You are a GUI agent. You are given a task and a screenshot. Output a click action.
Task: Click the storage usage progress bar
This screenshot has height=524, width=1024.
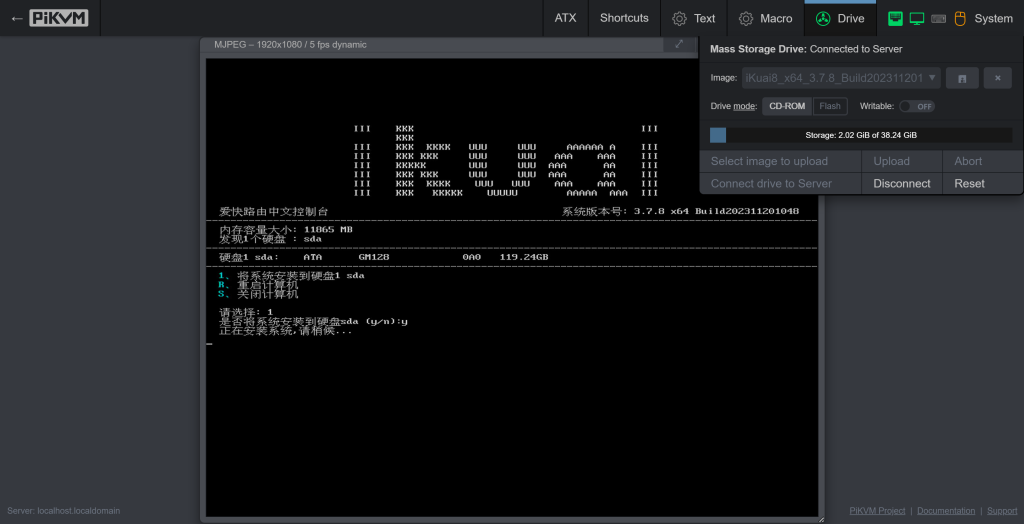pos(861,135)
